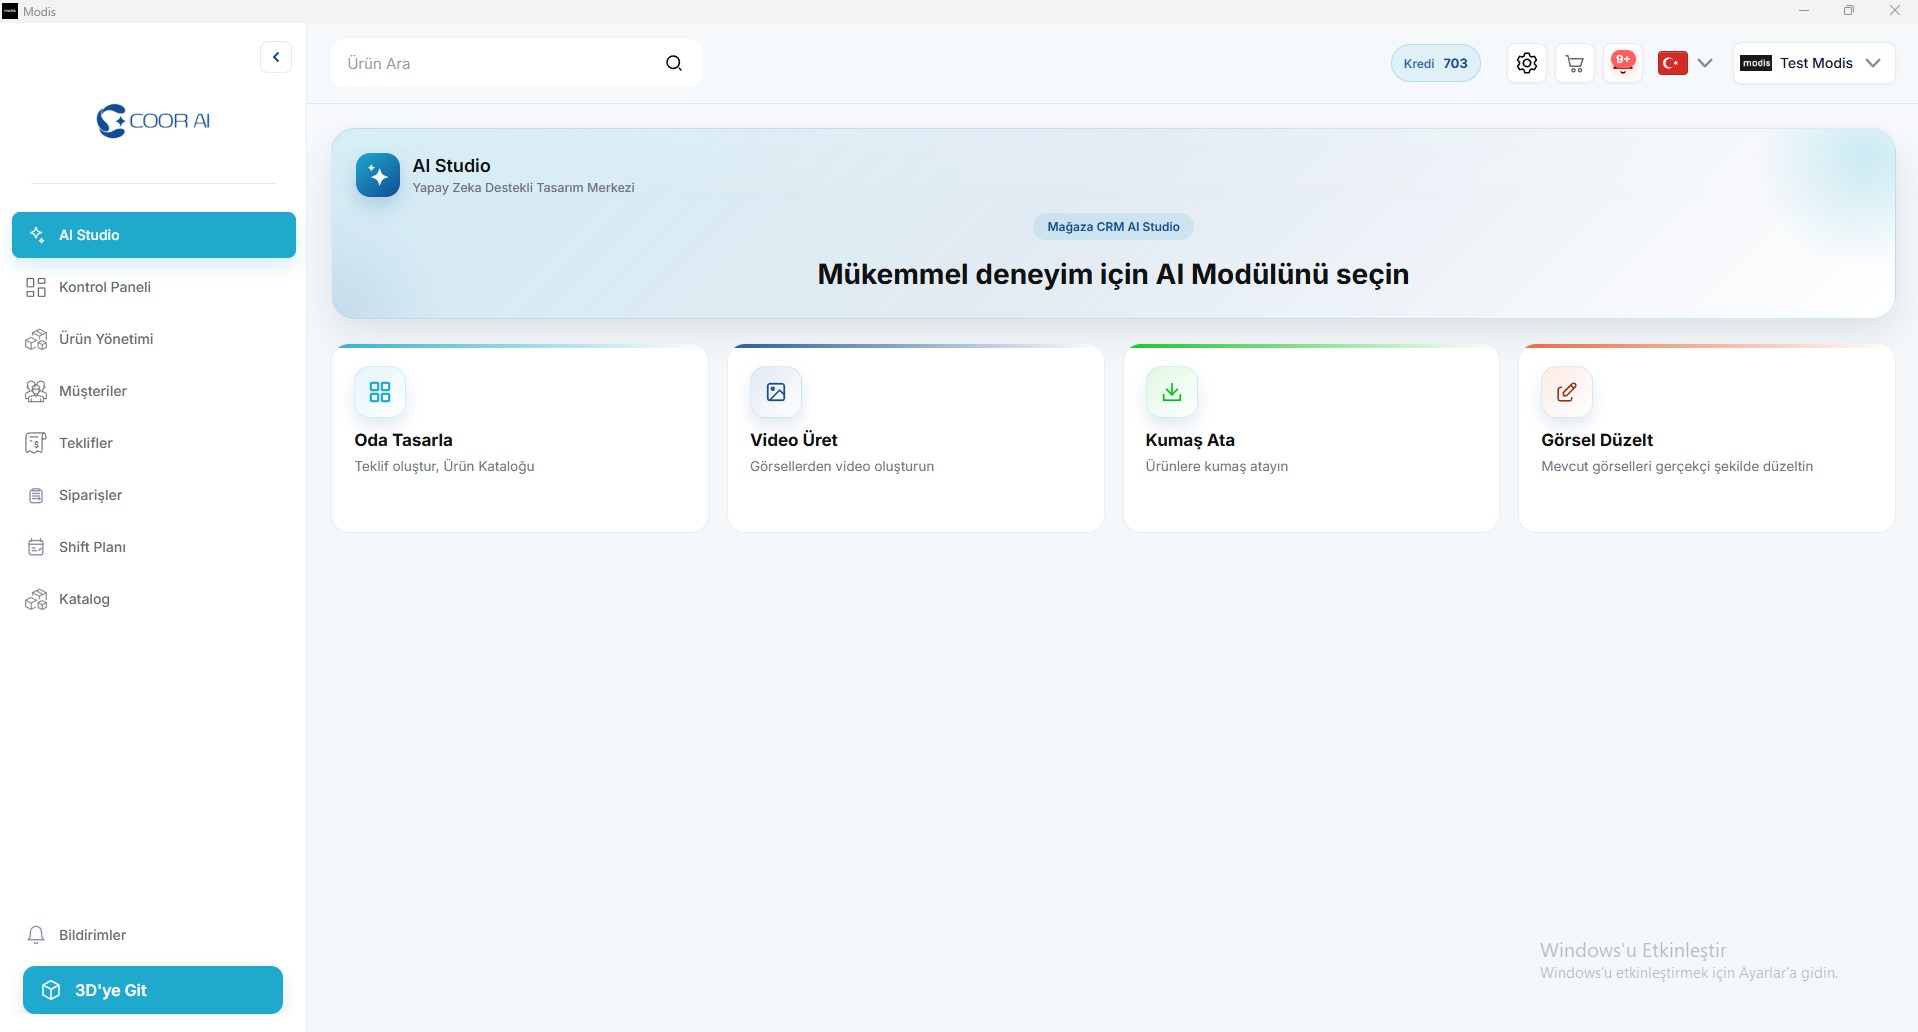
Task: Open the Kumaş Ata card title
Action: coord(1190,440)
